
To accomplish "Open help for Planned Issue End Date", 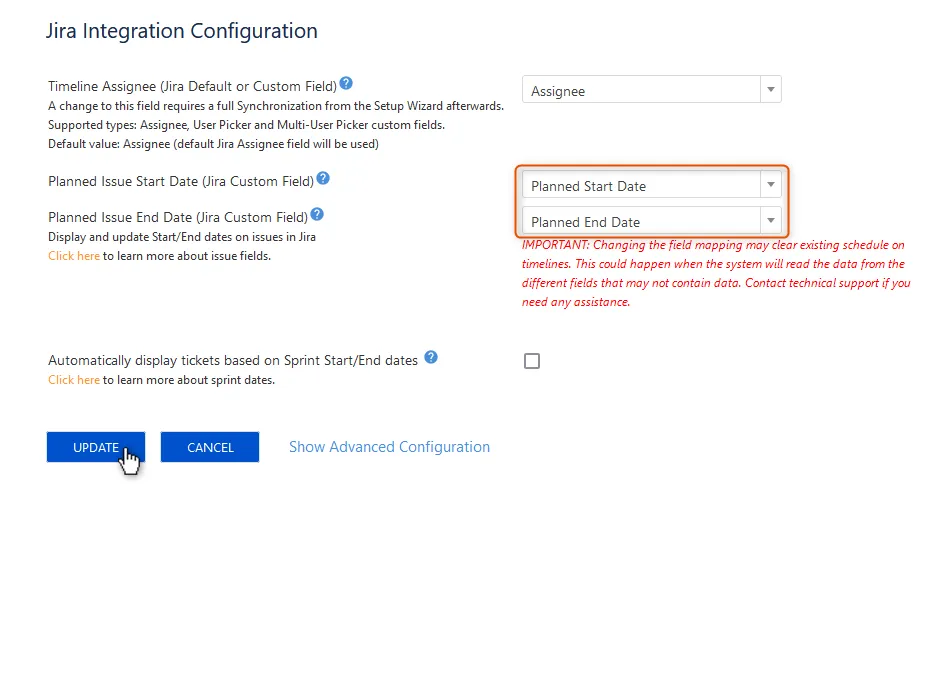I will [317, 214].
